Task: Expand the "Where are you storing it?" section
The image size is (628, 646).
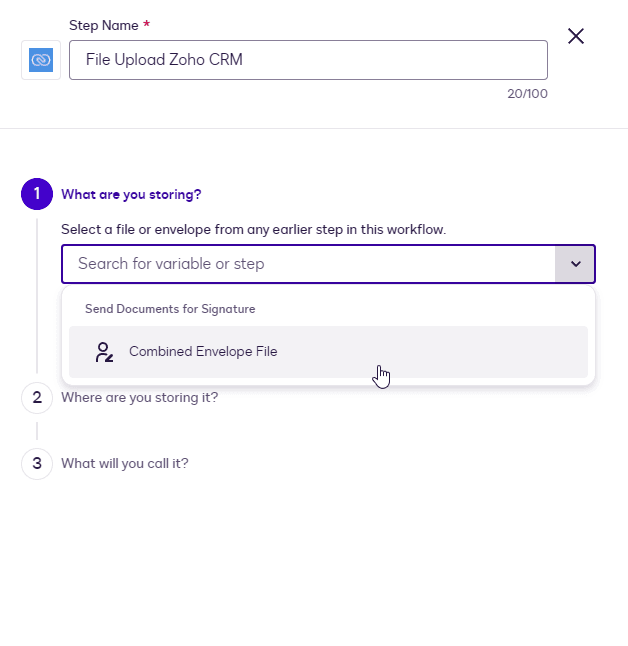Action: [x=139, y=397]
